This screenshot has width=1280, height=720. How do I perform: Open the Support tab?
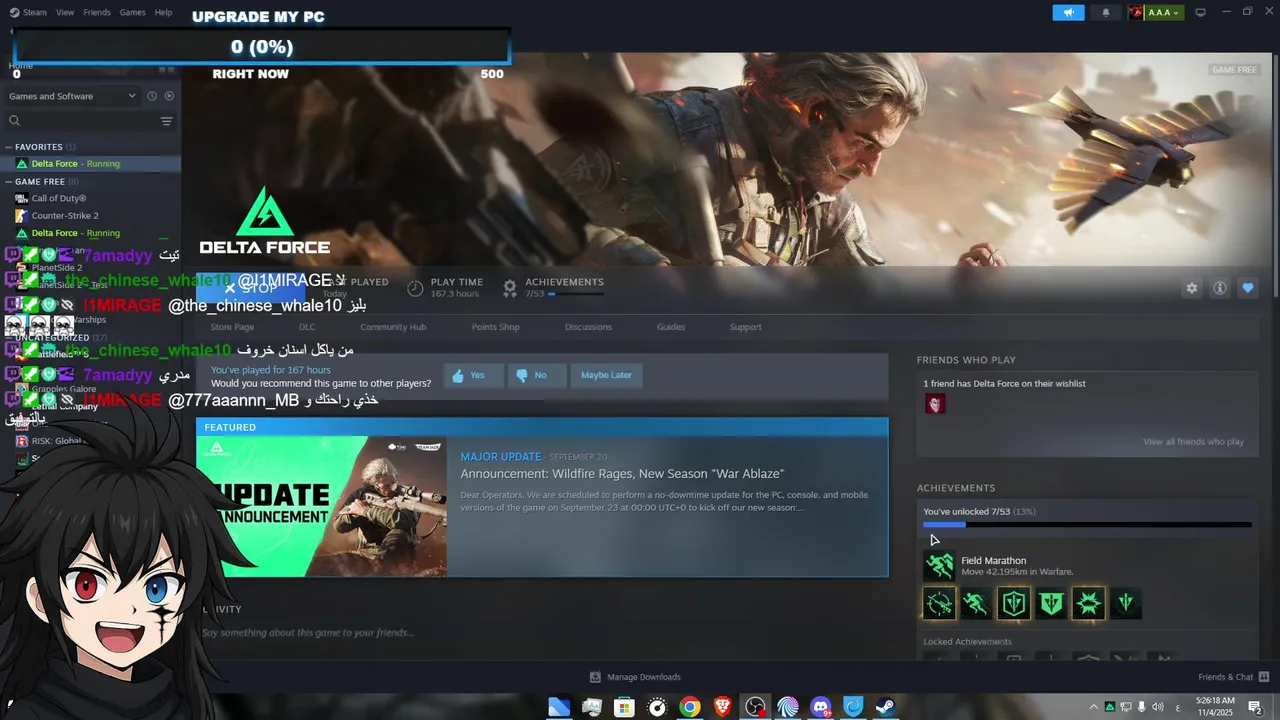coord(745,327)
